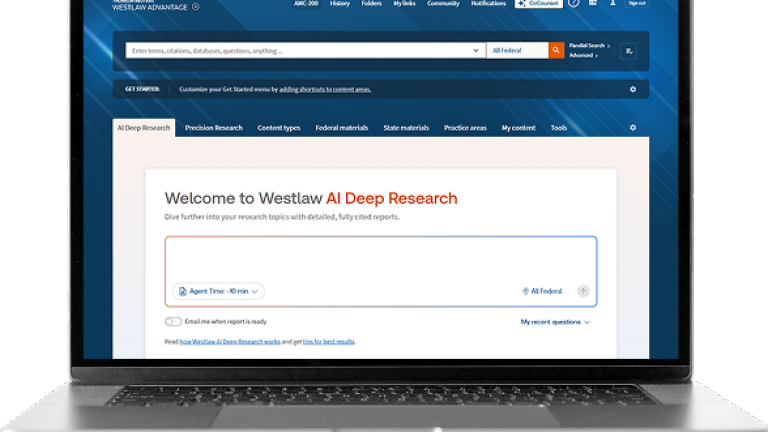
Task: Click the orange search magnifier button
Action: 556,50
